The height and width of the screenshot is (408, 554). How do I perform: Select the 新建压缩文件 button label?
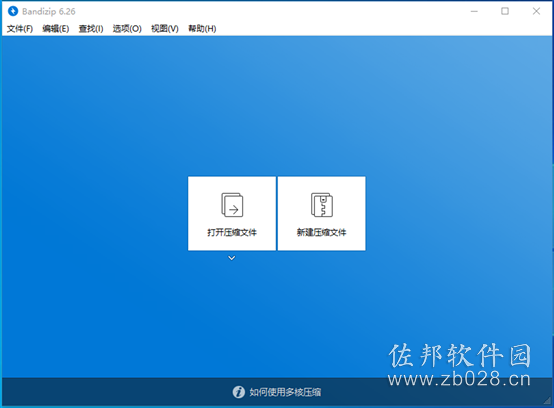click(322, 232)
